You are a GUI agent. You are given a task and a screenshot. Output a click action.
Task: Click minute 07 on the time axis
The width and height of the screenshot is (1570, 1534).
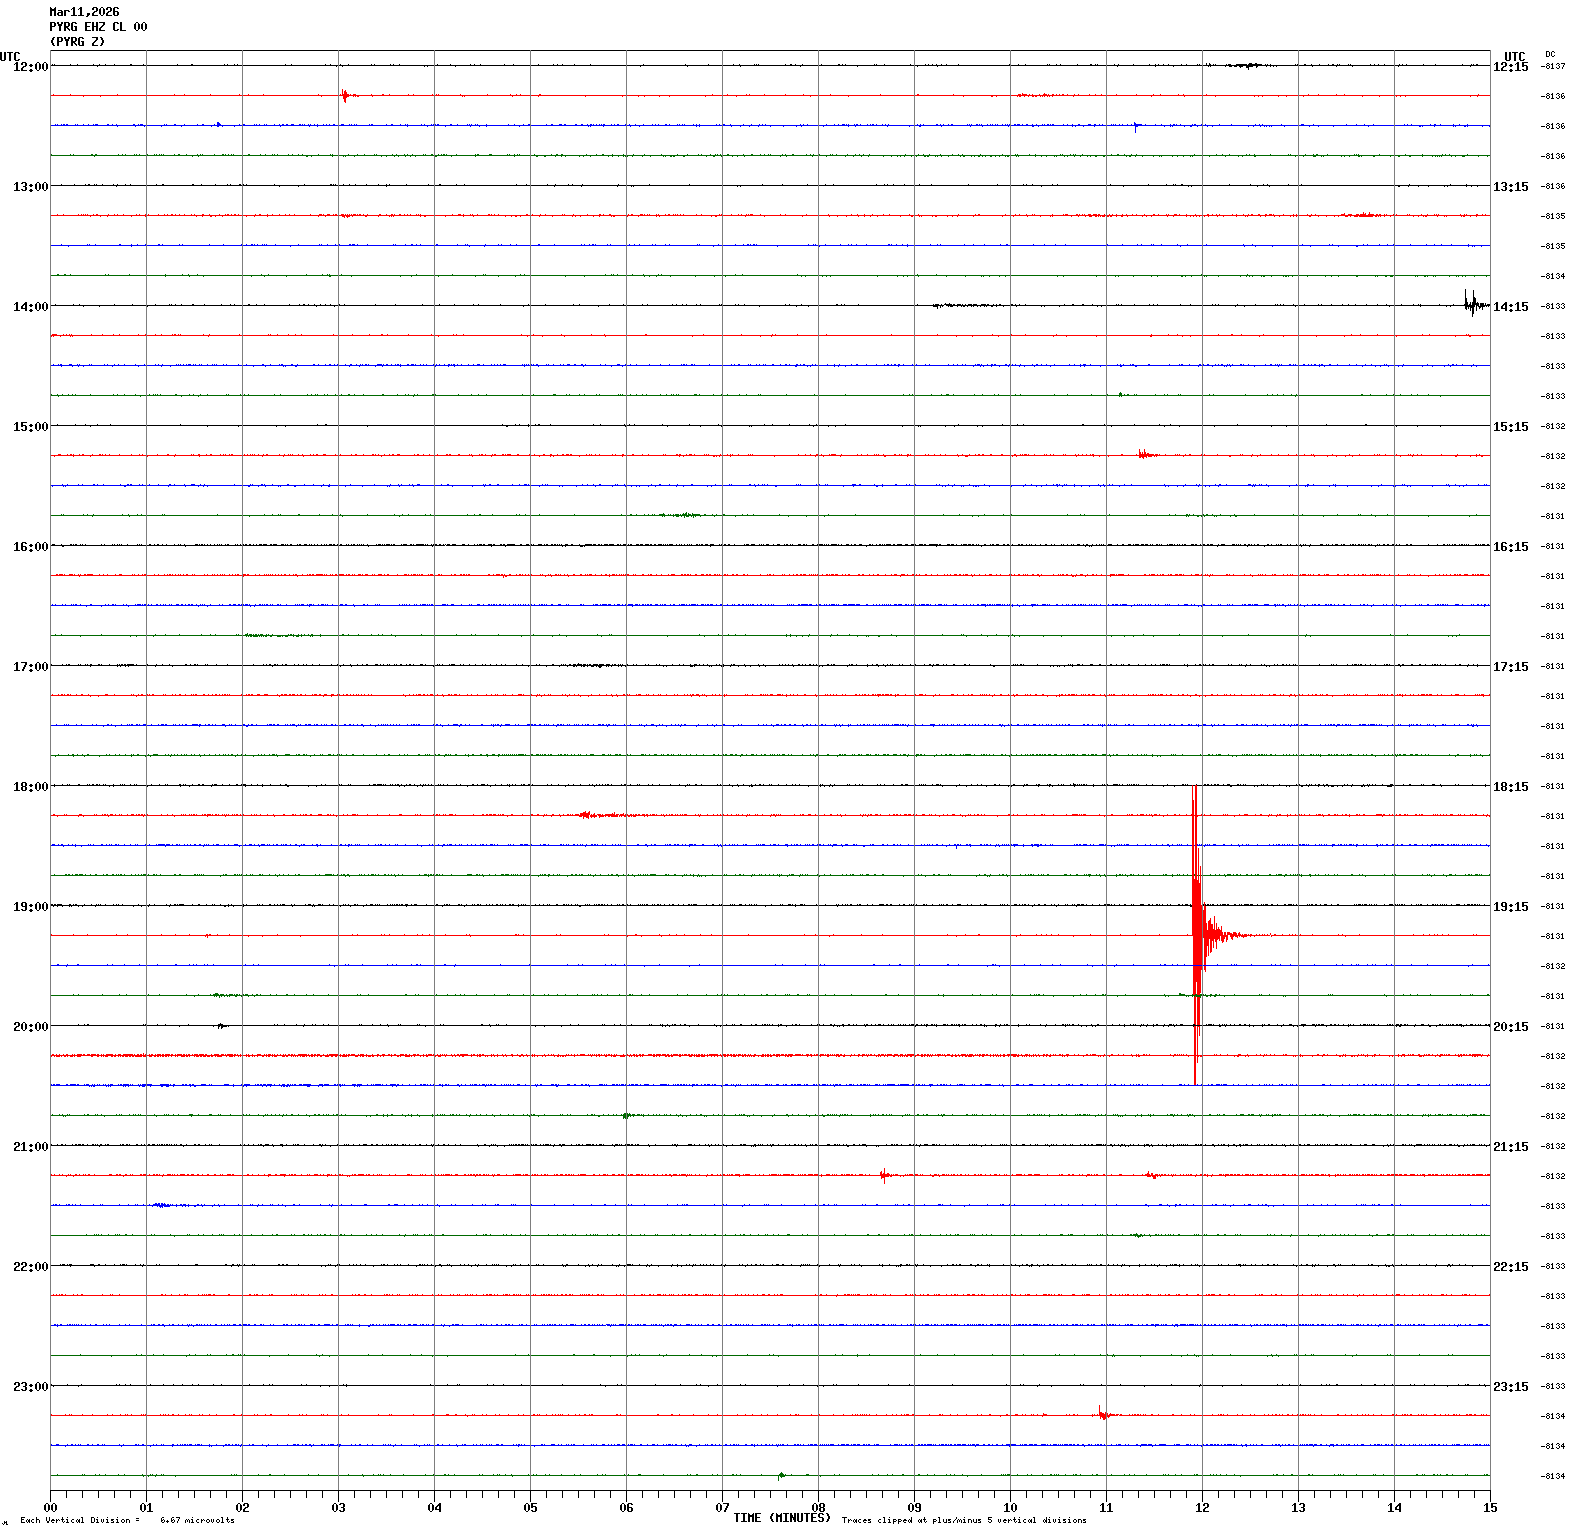(722, 1508)
